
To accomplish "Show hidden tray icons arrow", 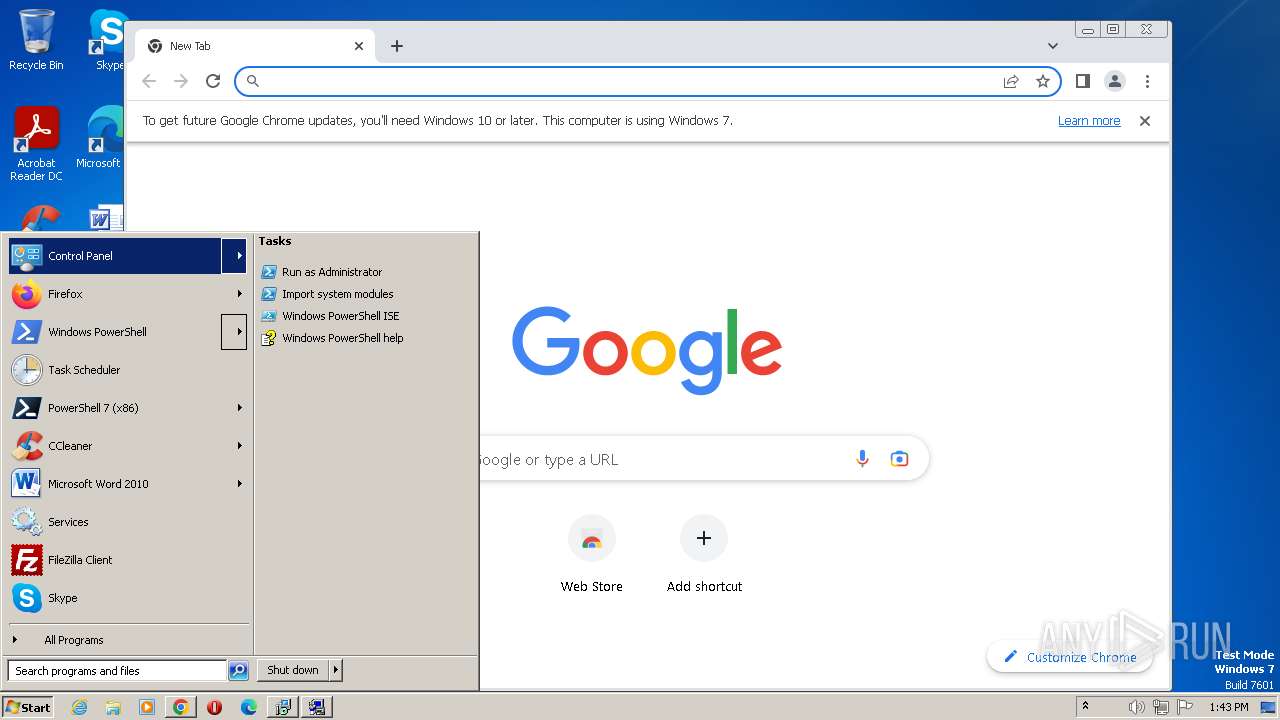I will point(1085,706).
